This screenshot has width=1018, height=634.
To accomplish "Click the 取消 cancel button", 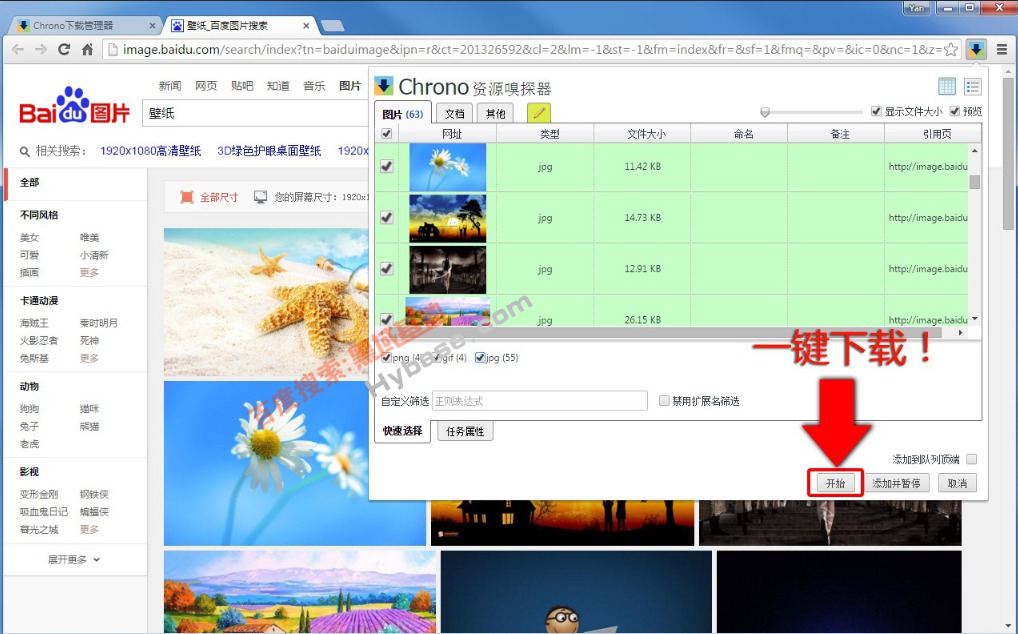I will (x=958, y=483).
